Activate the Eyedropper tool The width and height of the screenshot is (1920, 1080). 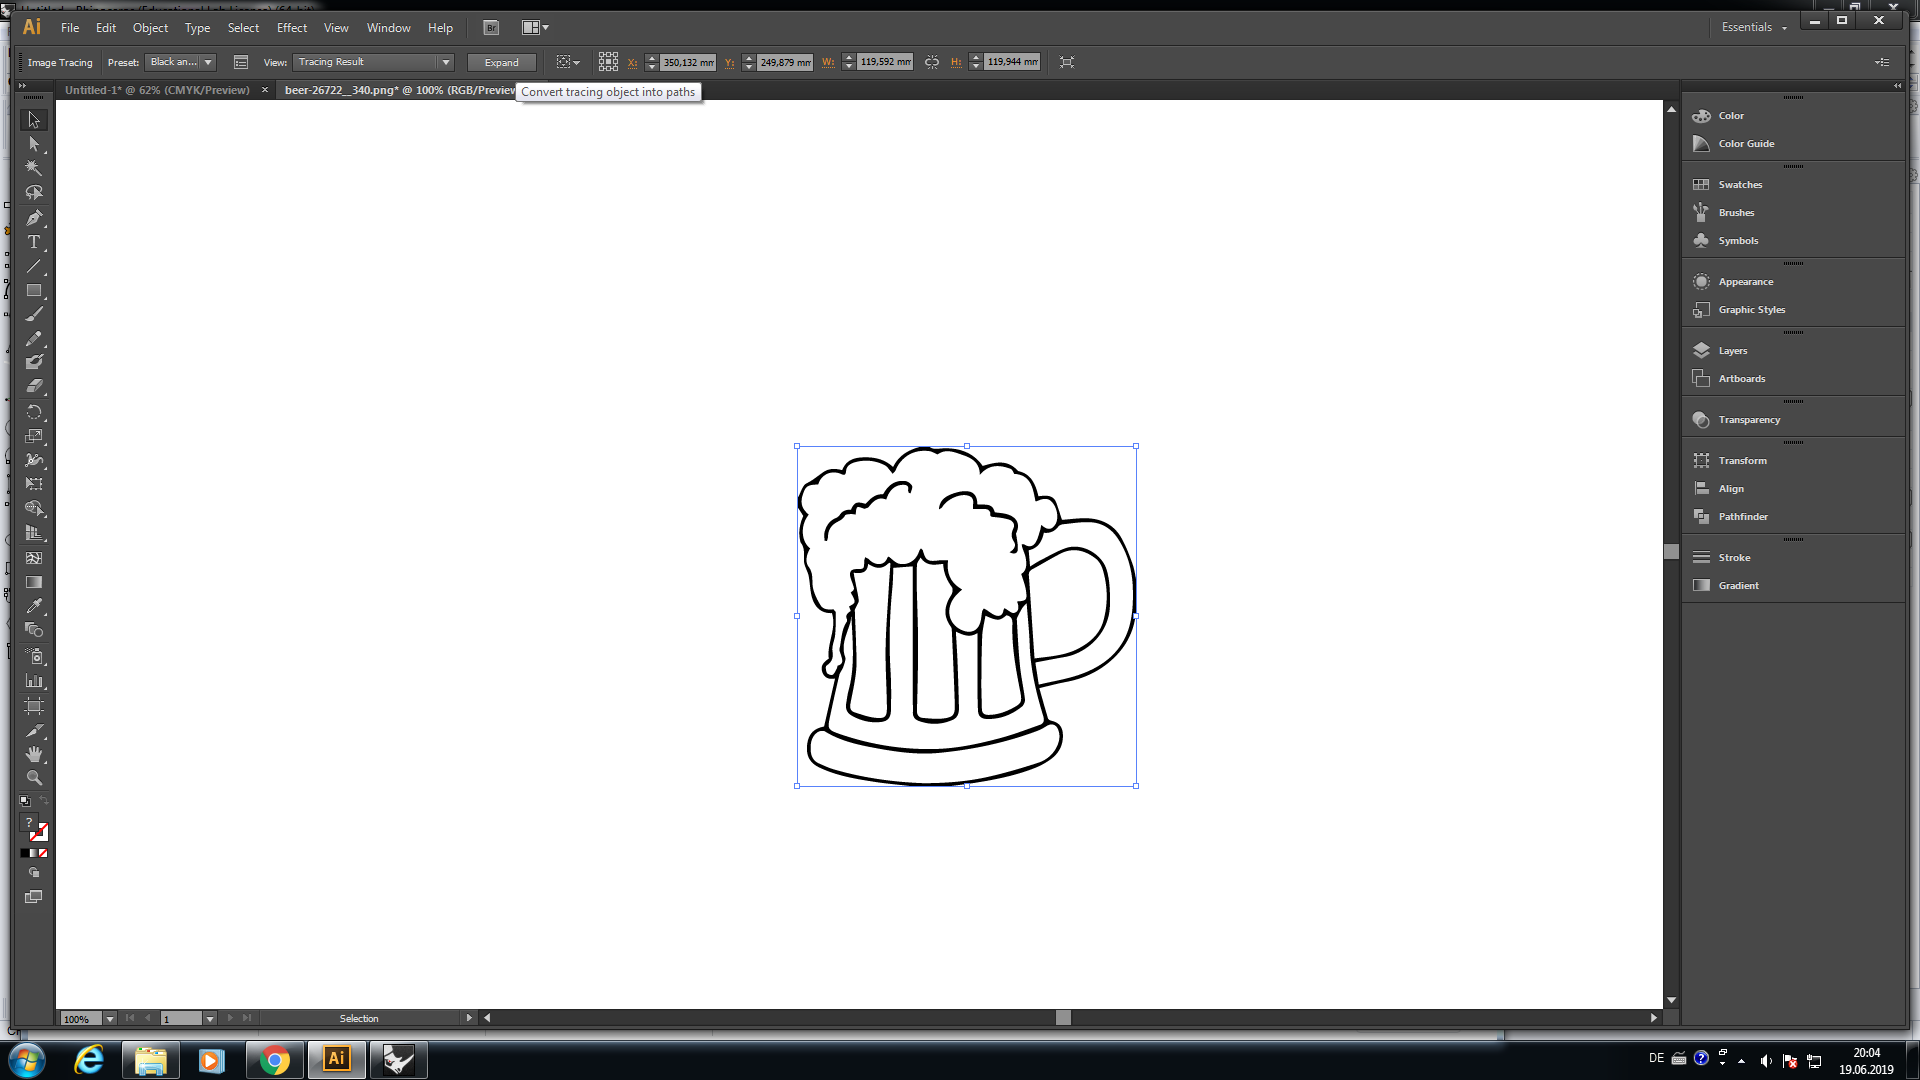[x=34, y=606]
